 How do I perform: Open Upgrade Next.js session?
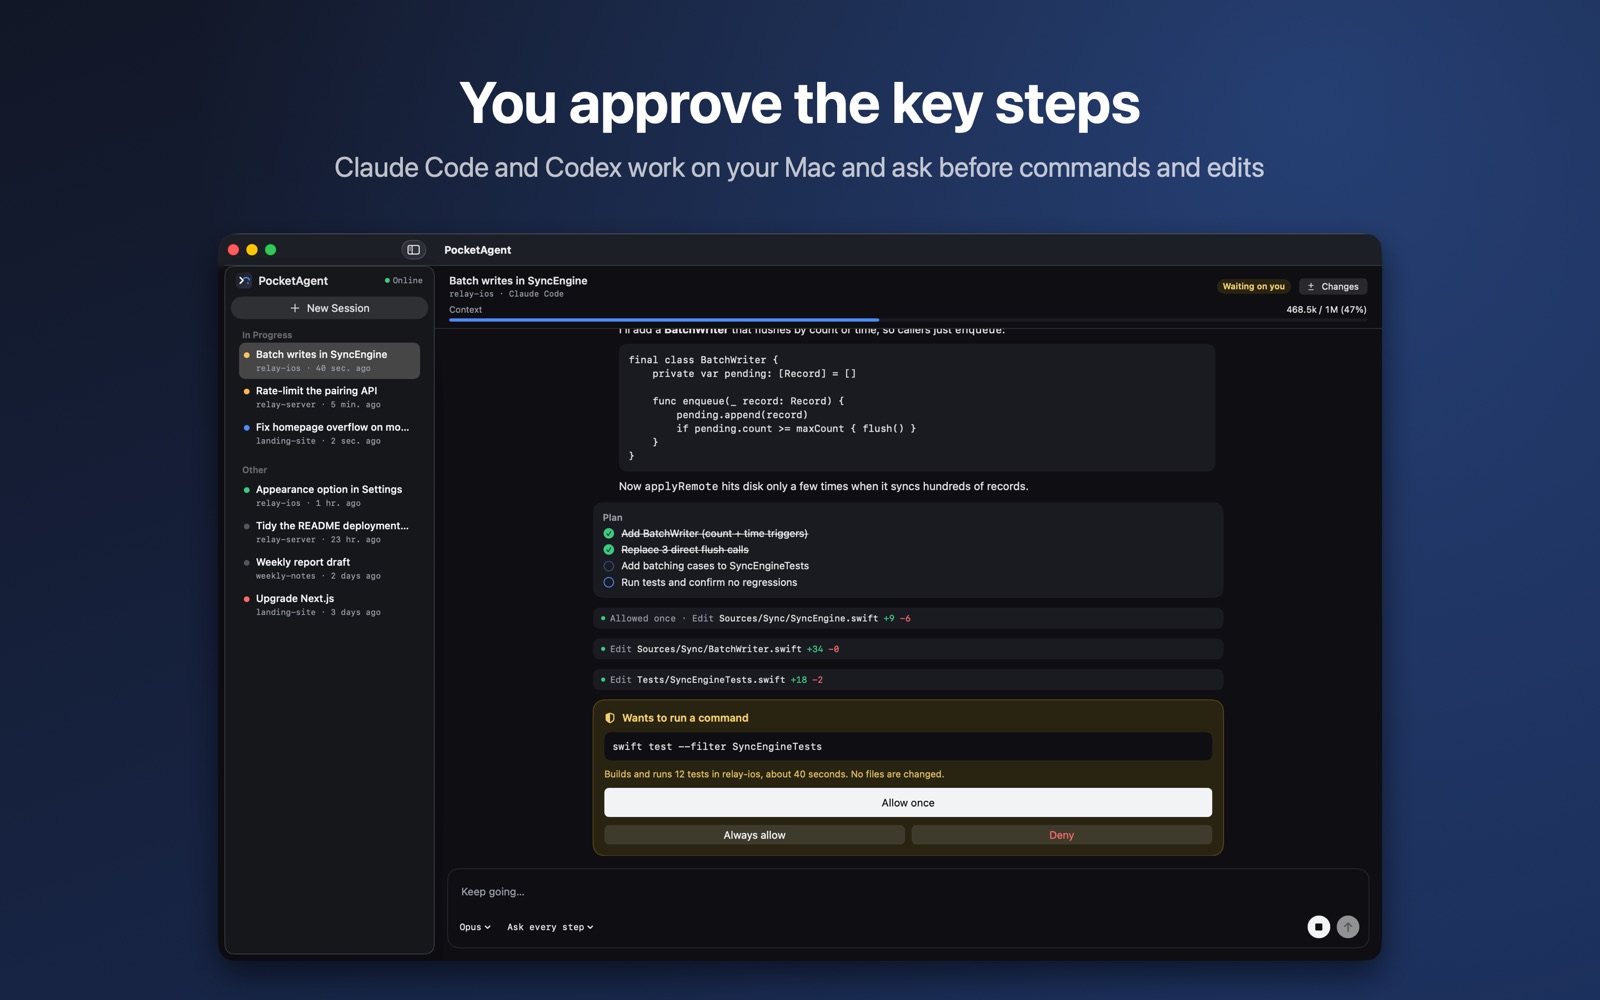pos(330,605)
